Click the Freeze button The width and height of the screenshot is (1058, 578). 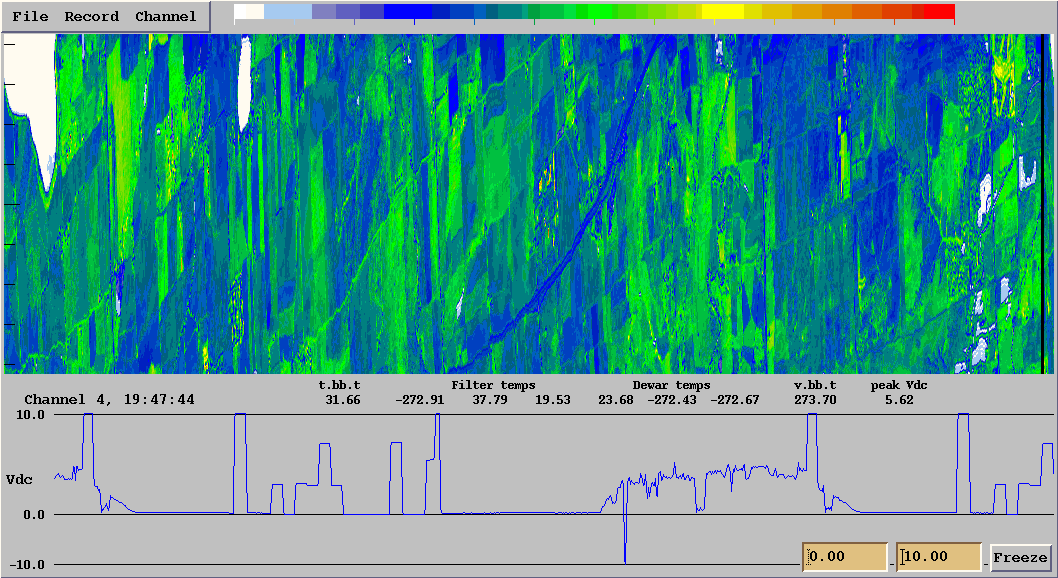(x=1020, y=557)
